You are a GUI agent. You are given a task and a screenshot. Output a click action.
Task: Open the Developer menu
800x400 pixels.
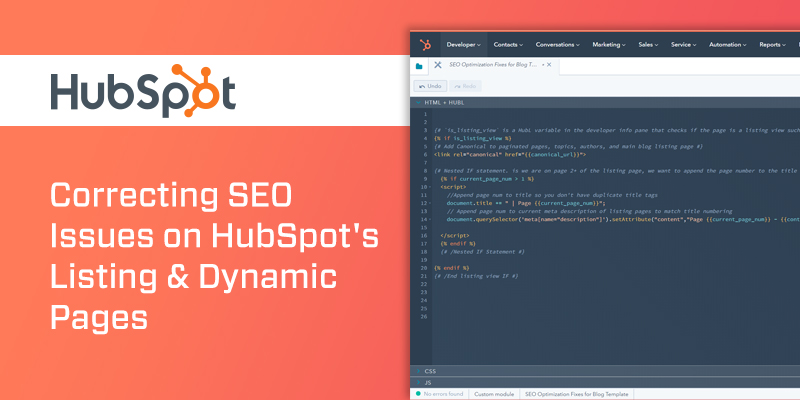pyautogui.click(x=463, y=45)
